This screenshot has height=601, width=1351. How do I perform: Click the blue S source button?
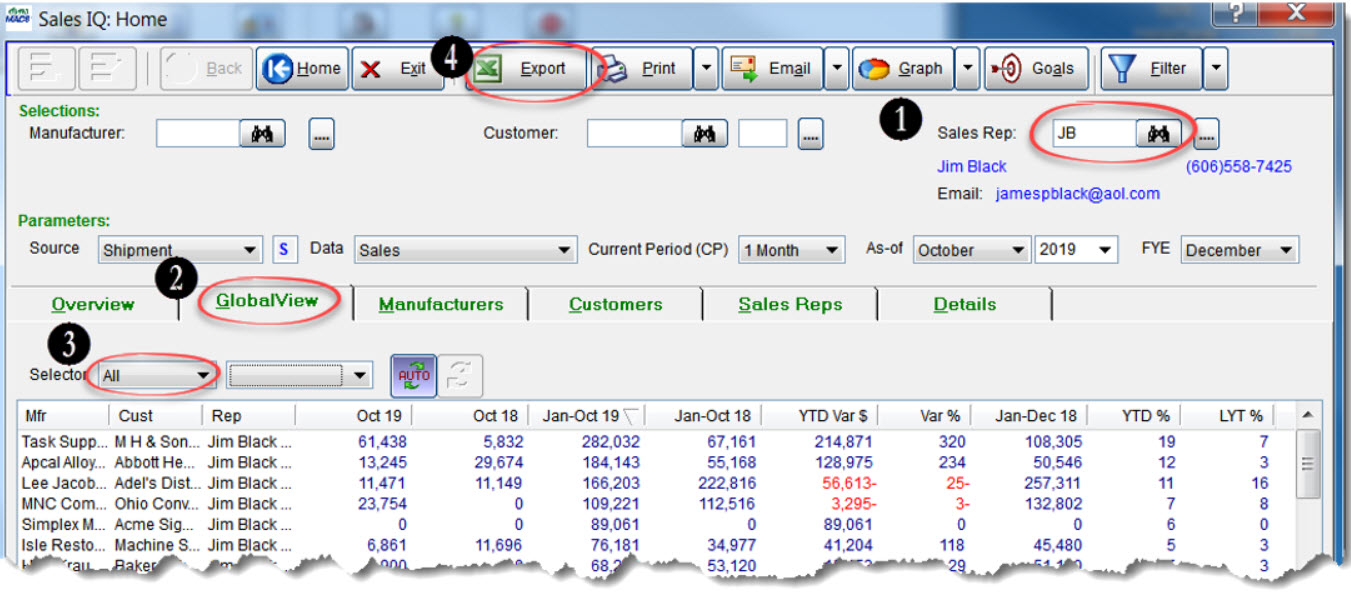(285, 250)
